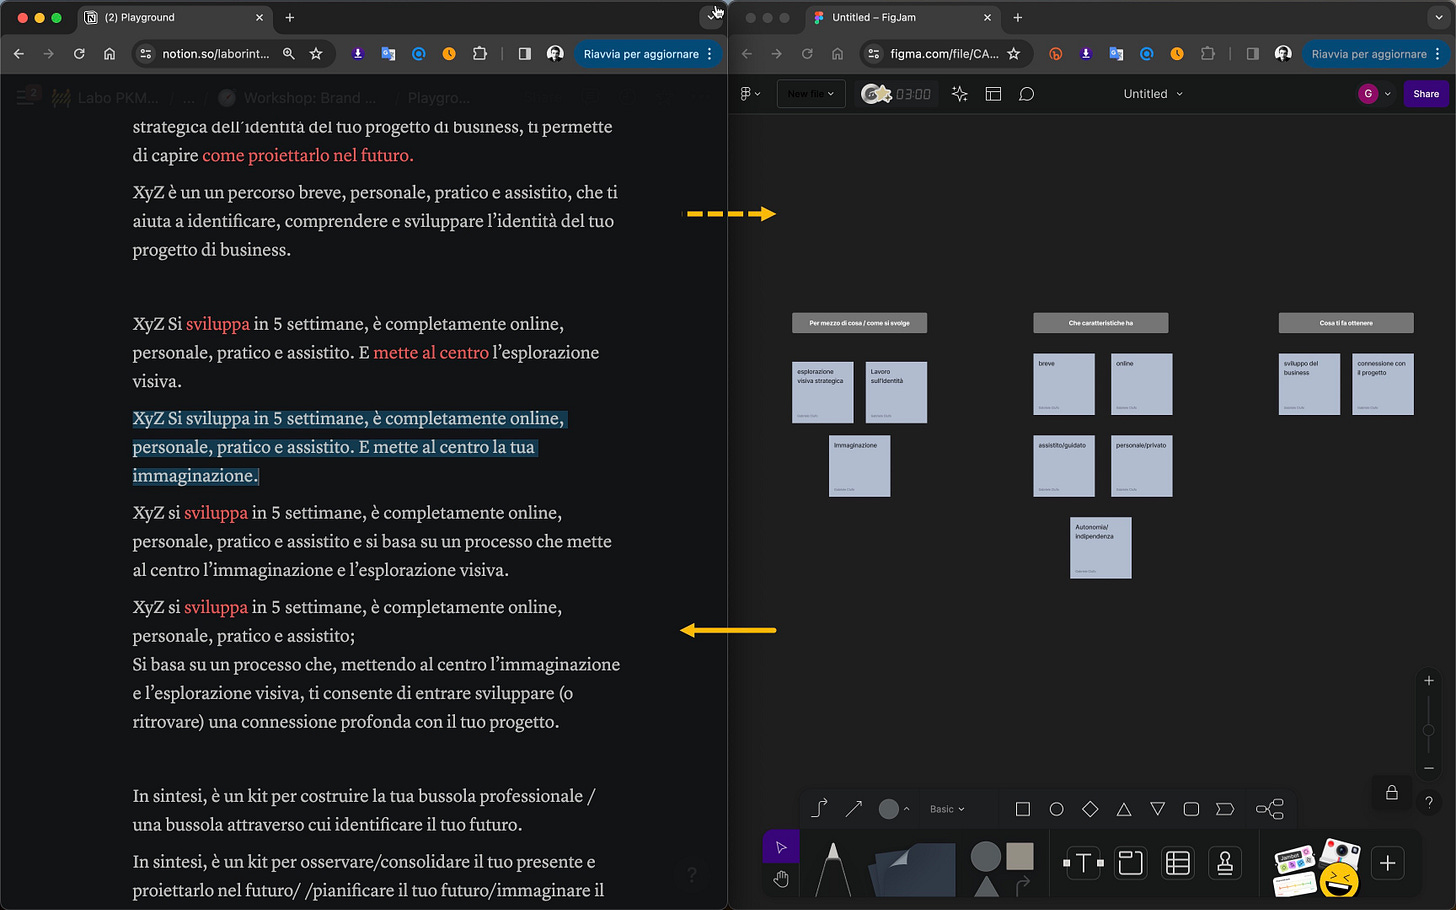Select the 'Immaginazione' sticky note
Image resolution: width=1456 pixels, height=910 pixels.
[x=860, y=466]
